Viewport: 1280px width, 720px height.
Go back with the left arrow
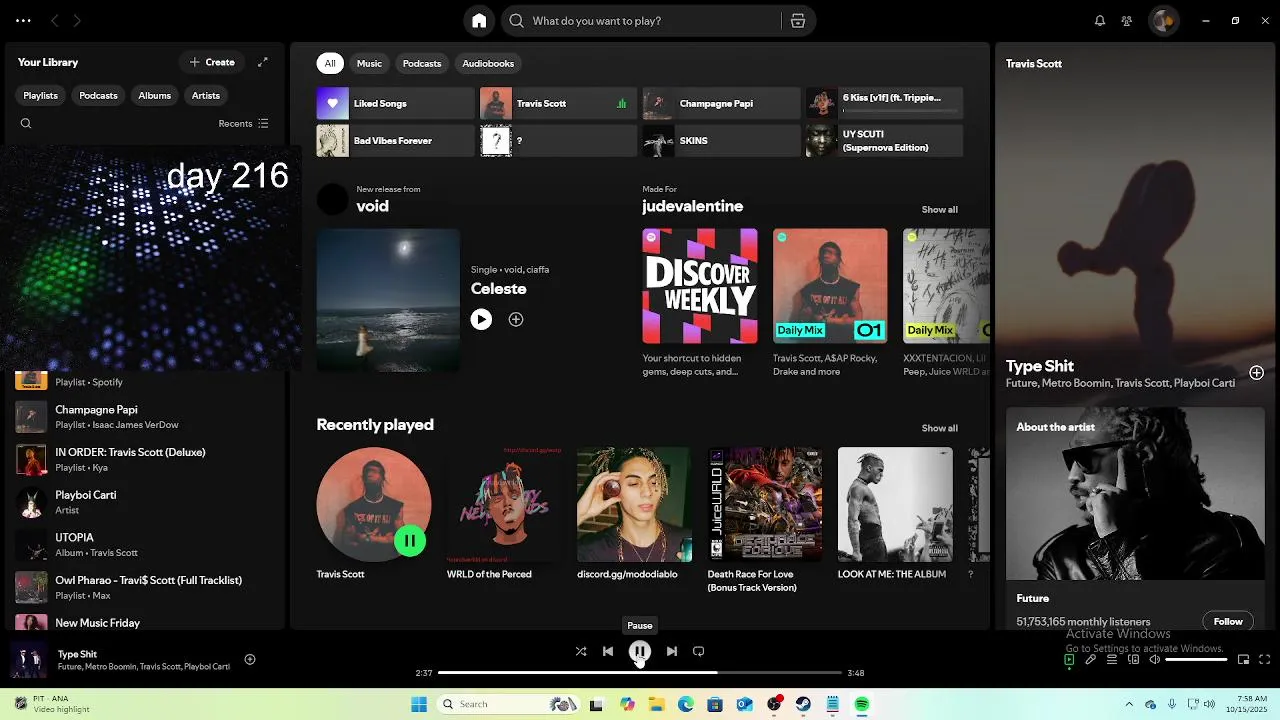pos(55,21)
